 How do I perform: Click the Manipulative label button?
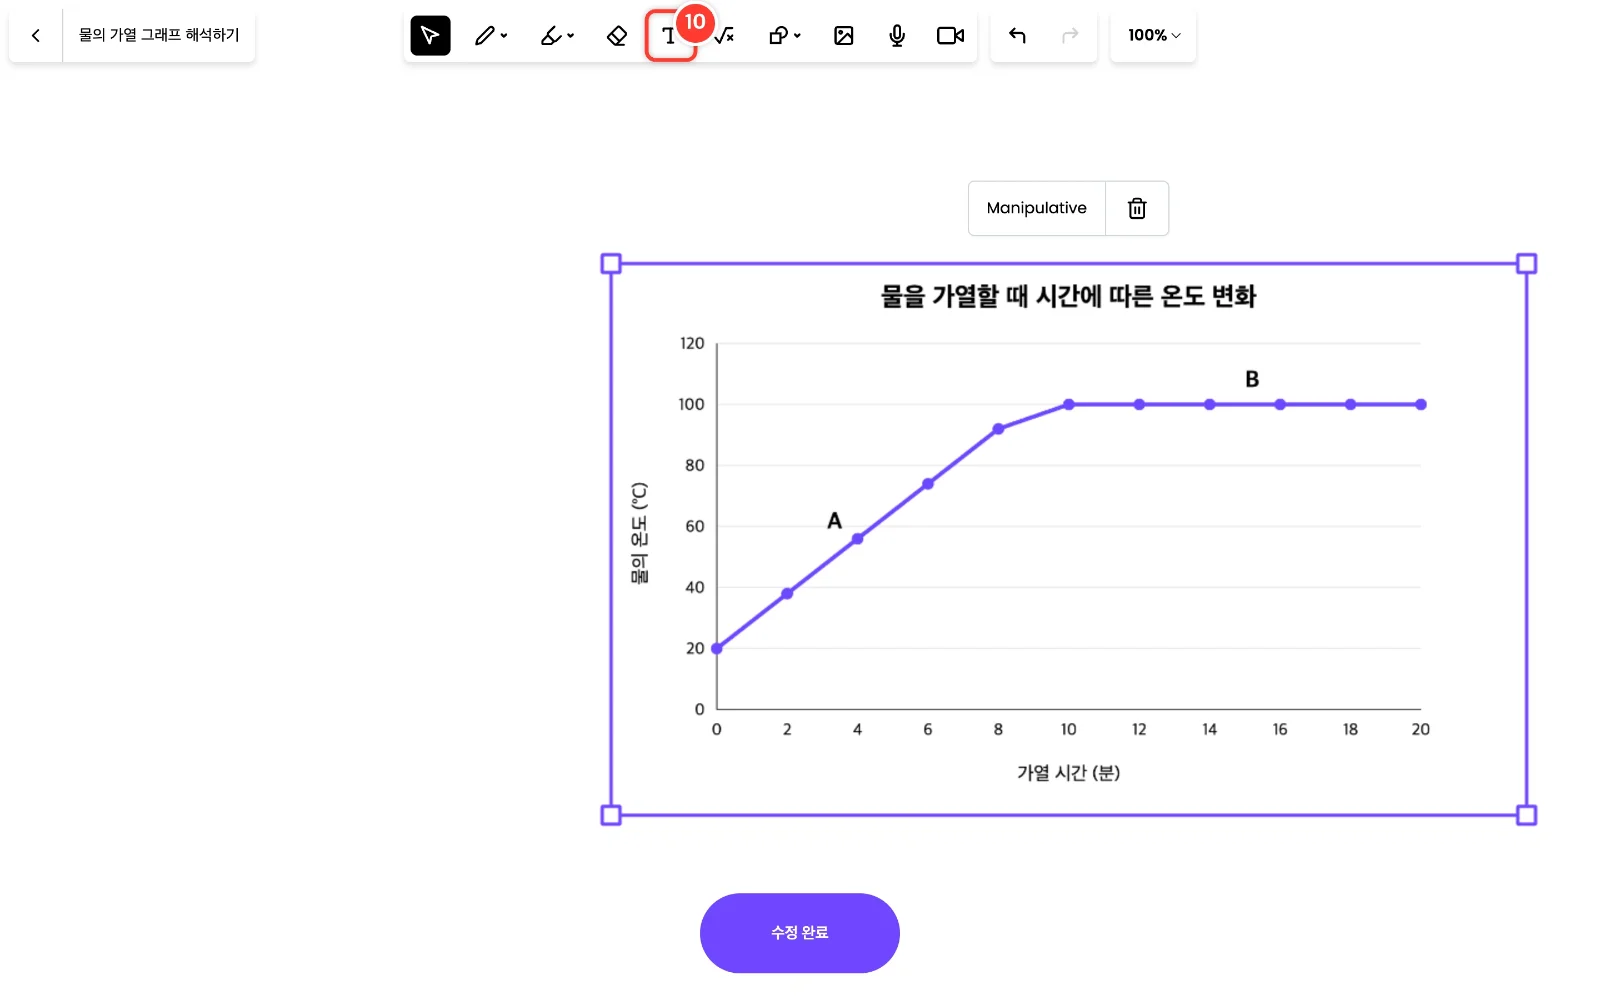(1037, 208)
